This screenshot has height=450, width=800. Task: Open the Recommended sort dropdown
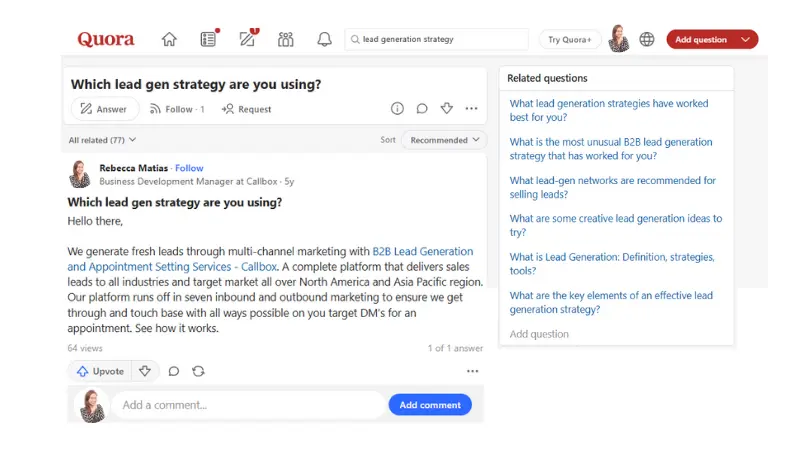444,140
